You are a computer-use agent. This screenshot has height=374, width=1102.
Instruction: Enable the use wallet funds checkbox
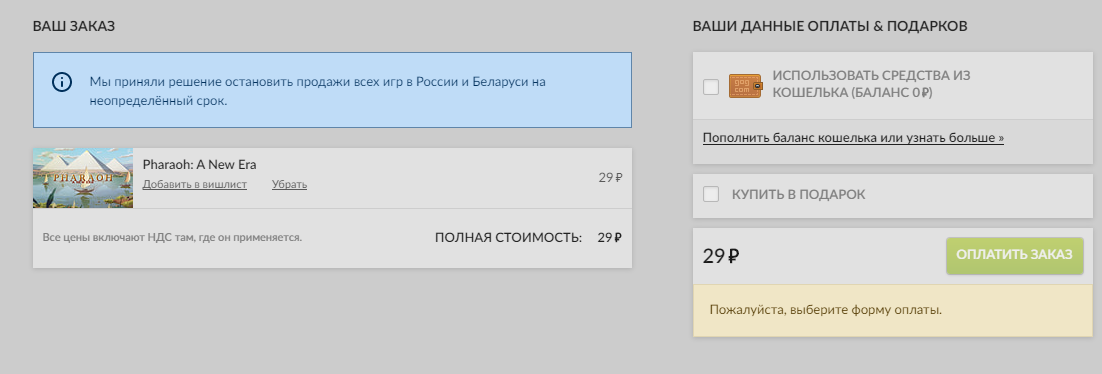tap(711, 86)
